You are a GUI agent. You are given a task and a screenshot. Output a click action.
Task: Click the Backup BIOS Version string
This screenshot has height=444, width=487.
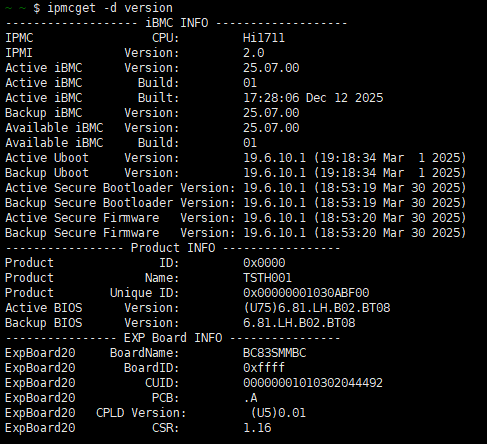coord(299,323)
